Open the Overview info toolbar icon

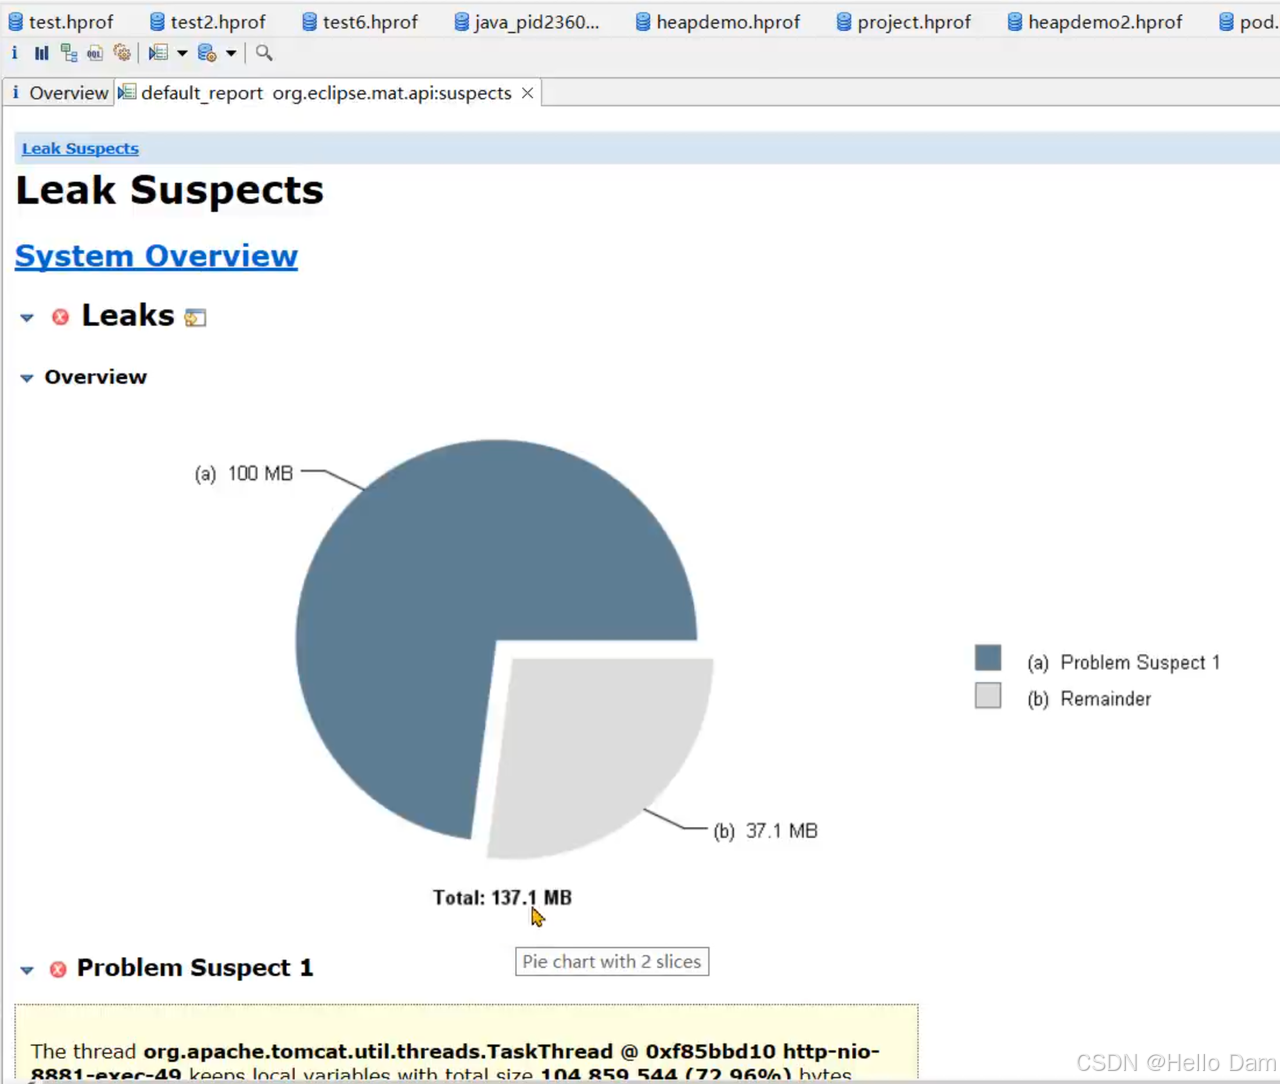[x=15, y=53]
